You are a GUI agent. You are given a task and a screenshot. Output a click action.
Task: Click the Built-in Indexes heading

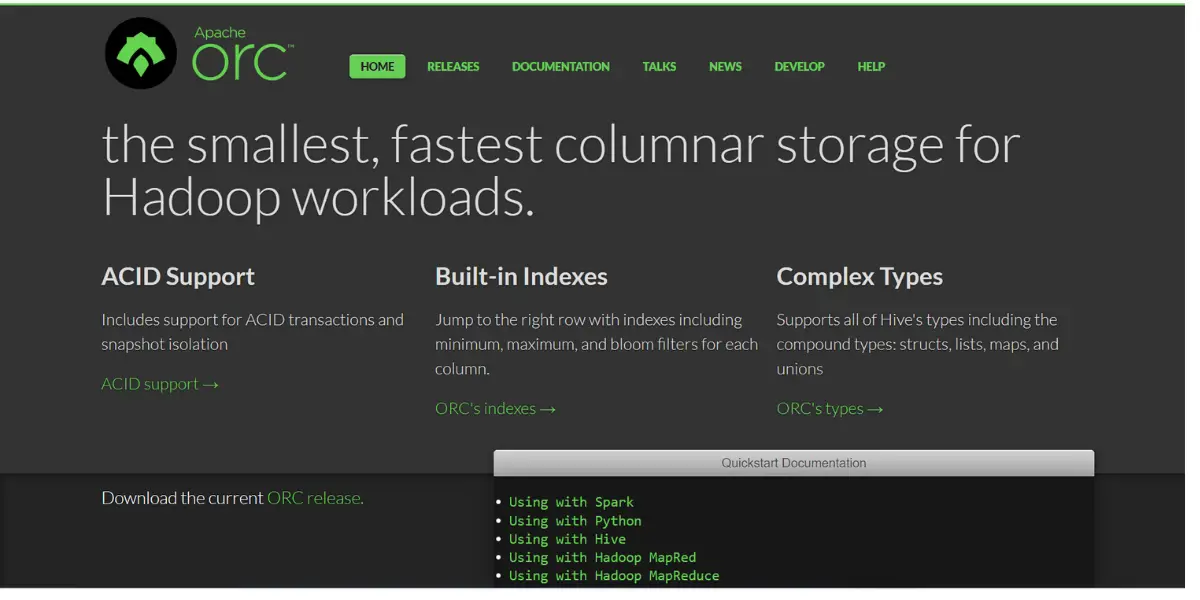(x=521, y=277)
